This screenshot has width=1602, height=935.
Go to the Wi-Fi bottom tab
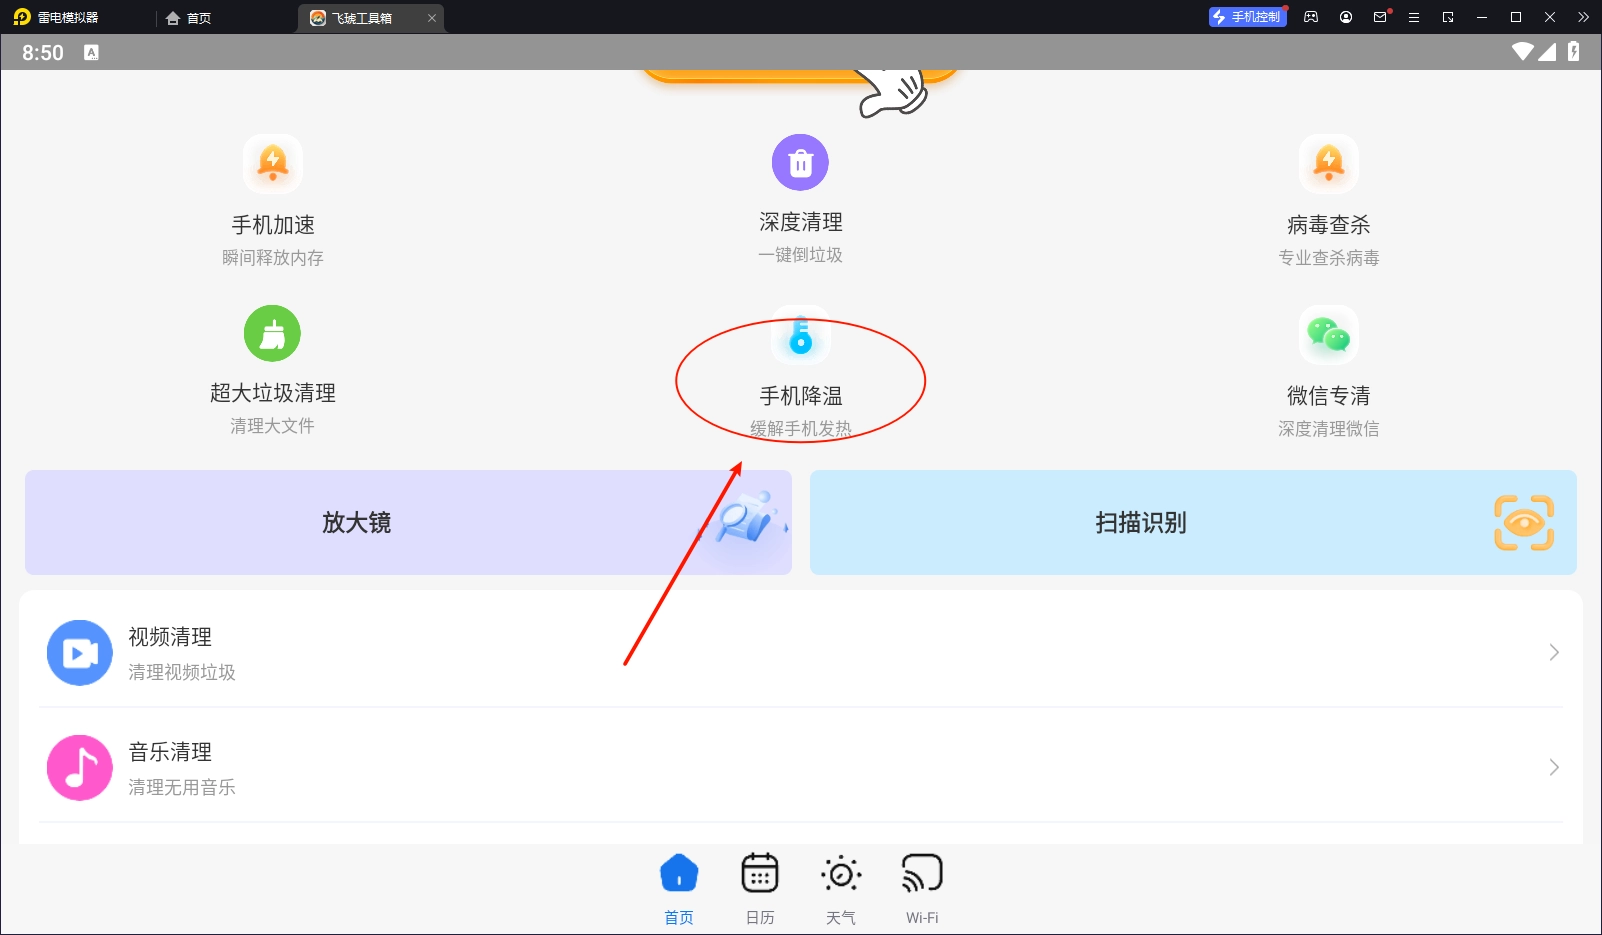pos(922,887)
